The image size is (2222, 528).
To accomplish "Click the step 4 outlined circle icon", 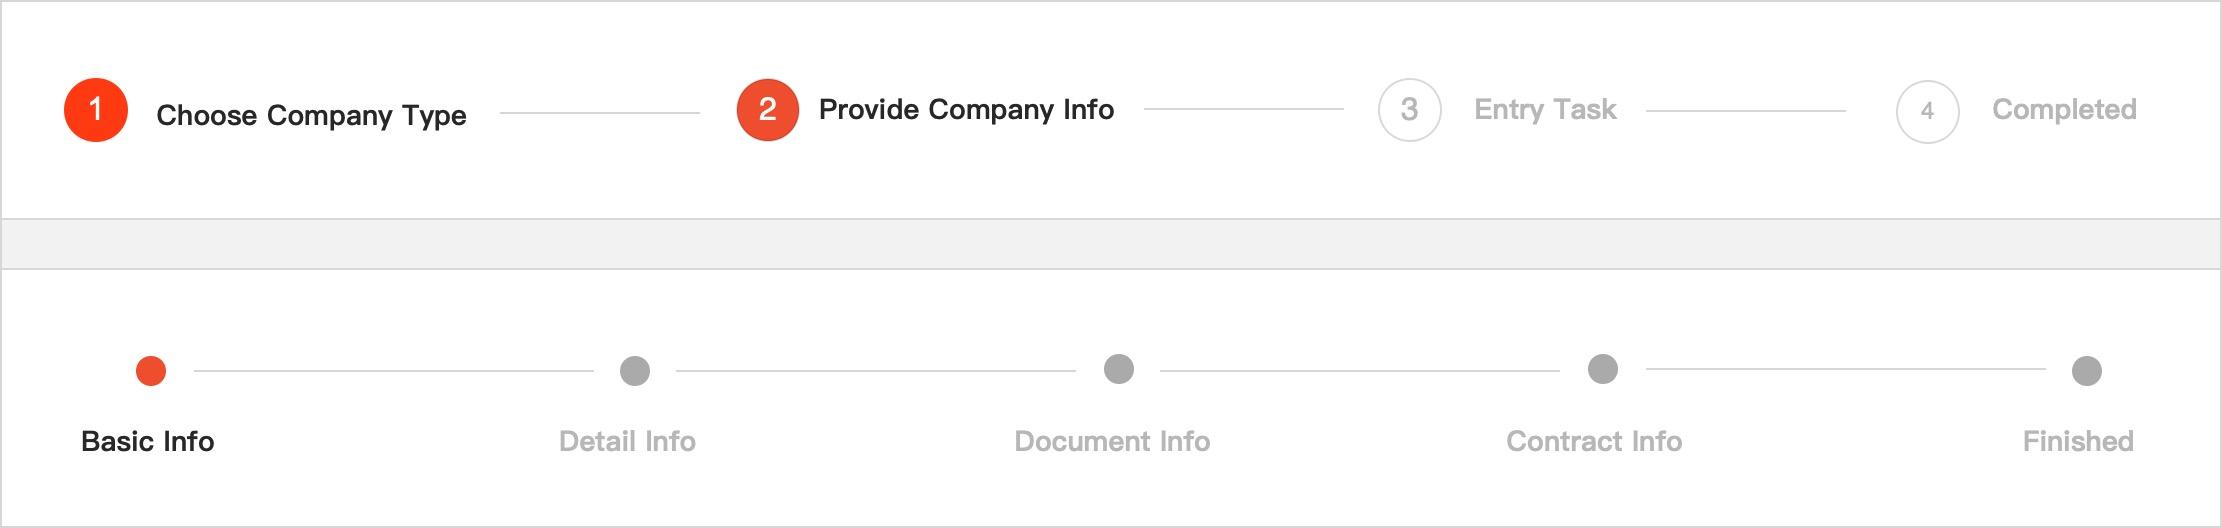I will pyautogui.click(x=1927, y=111).
